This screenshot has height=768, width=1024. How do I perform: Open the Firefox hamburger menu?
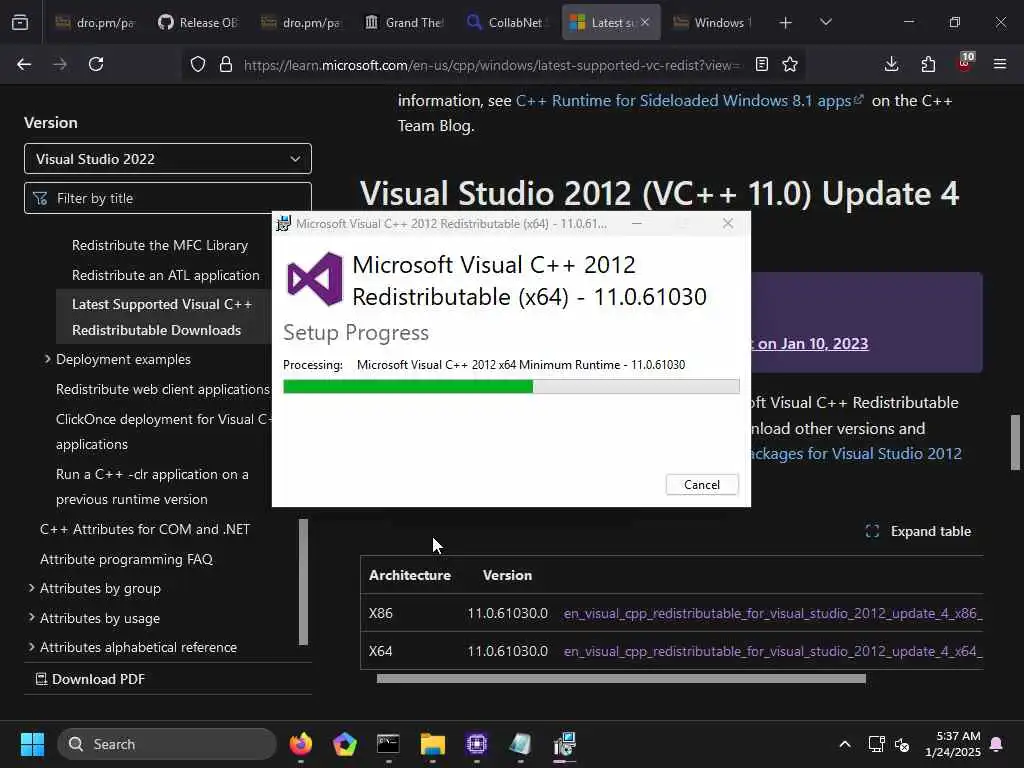tap(1000, 64)
